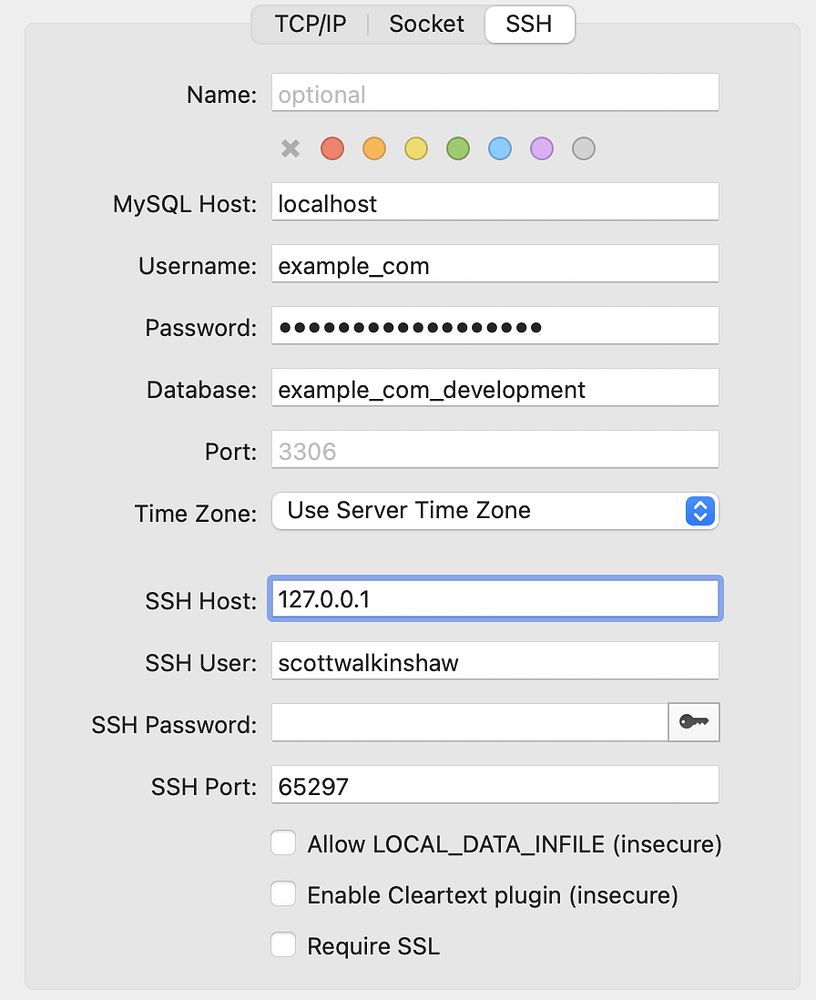The image size is (816, 1000).
Task: Switch to the Socket connection tab
Action: (x=426, y=24)
